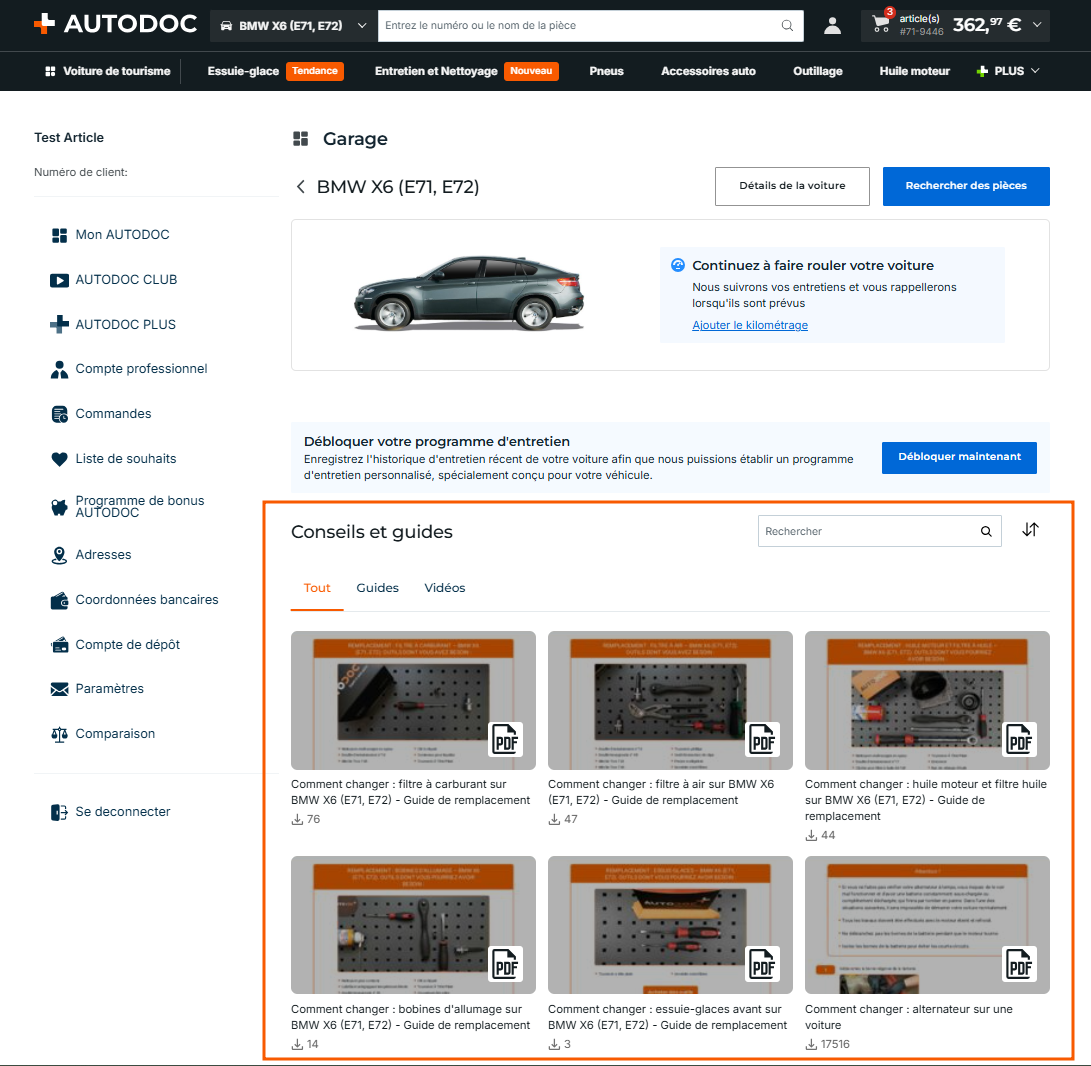
Task: Click the Liste de souhaits heart icon
Action: (59, 459)
